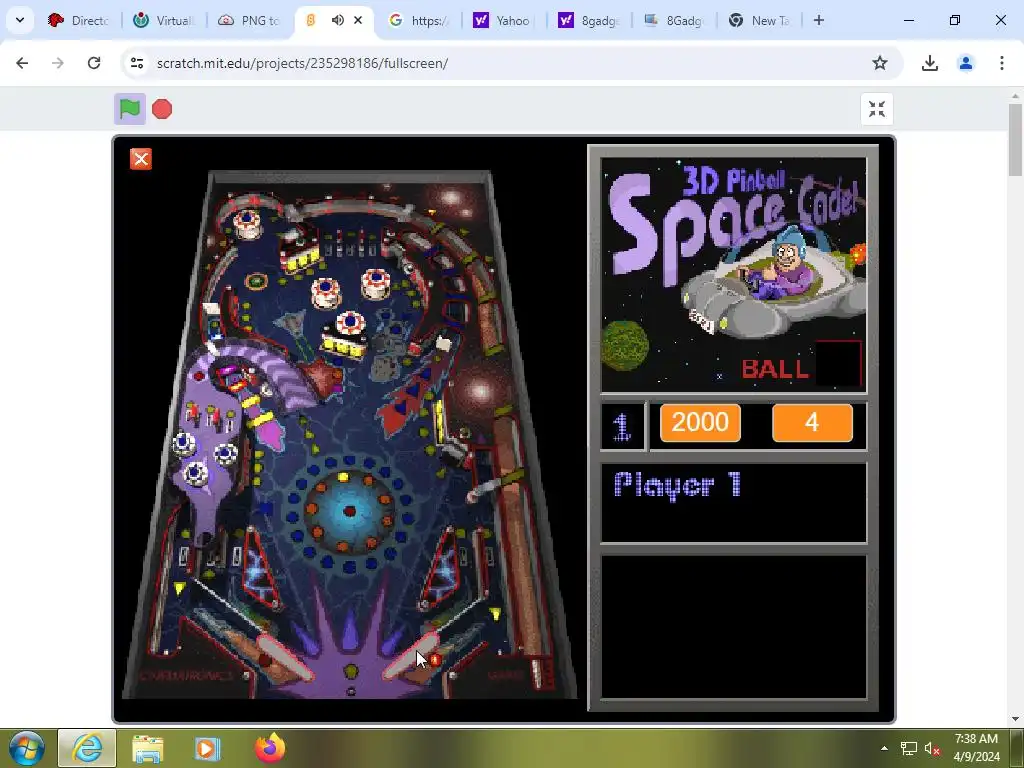Switch to the Yahoo tab
This screenshot has width=1024, height=768.
point(504,20)
